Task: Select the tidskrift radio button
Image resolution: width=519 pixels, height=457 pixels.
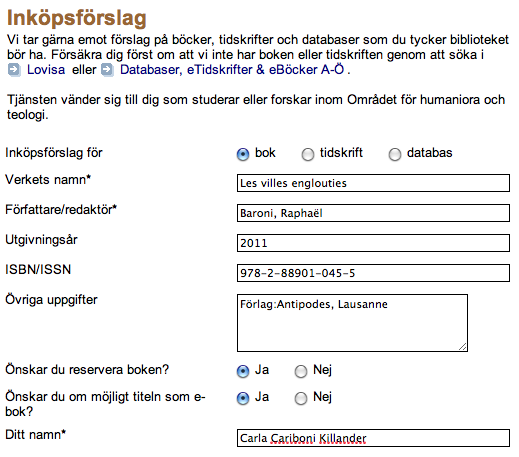Action: point(308,154)
